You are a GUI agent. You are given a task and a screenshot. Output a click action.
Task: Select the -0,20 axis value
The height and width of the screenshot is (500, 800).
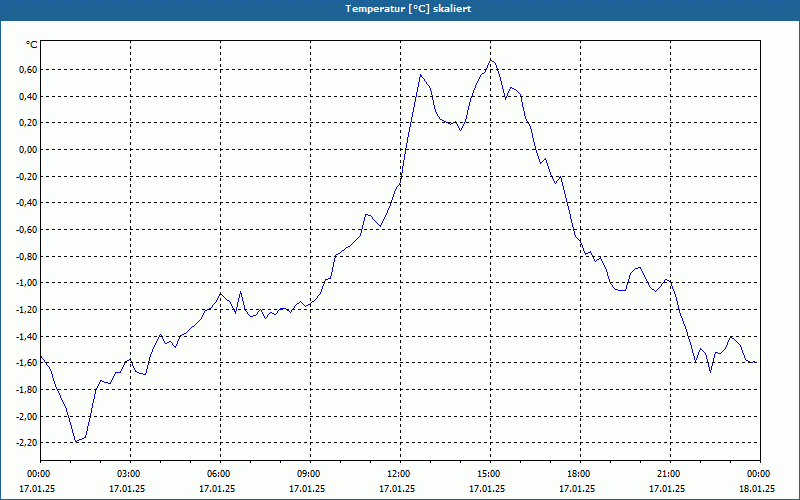(27, 177)
